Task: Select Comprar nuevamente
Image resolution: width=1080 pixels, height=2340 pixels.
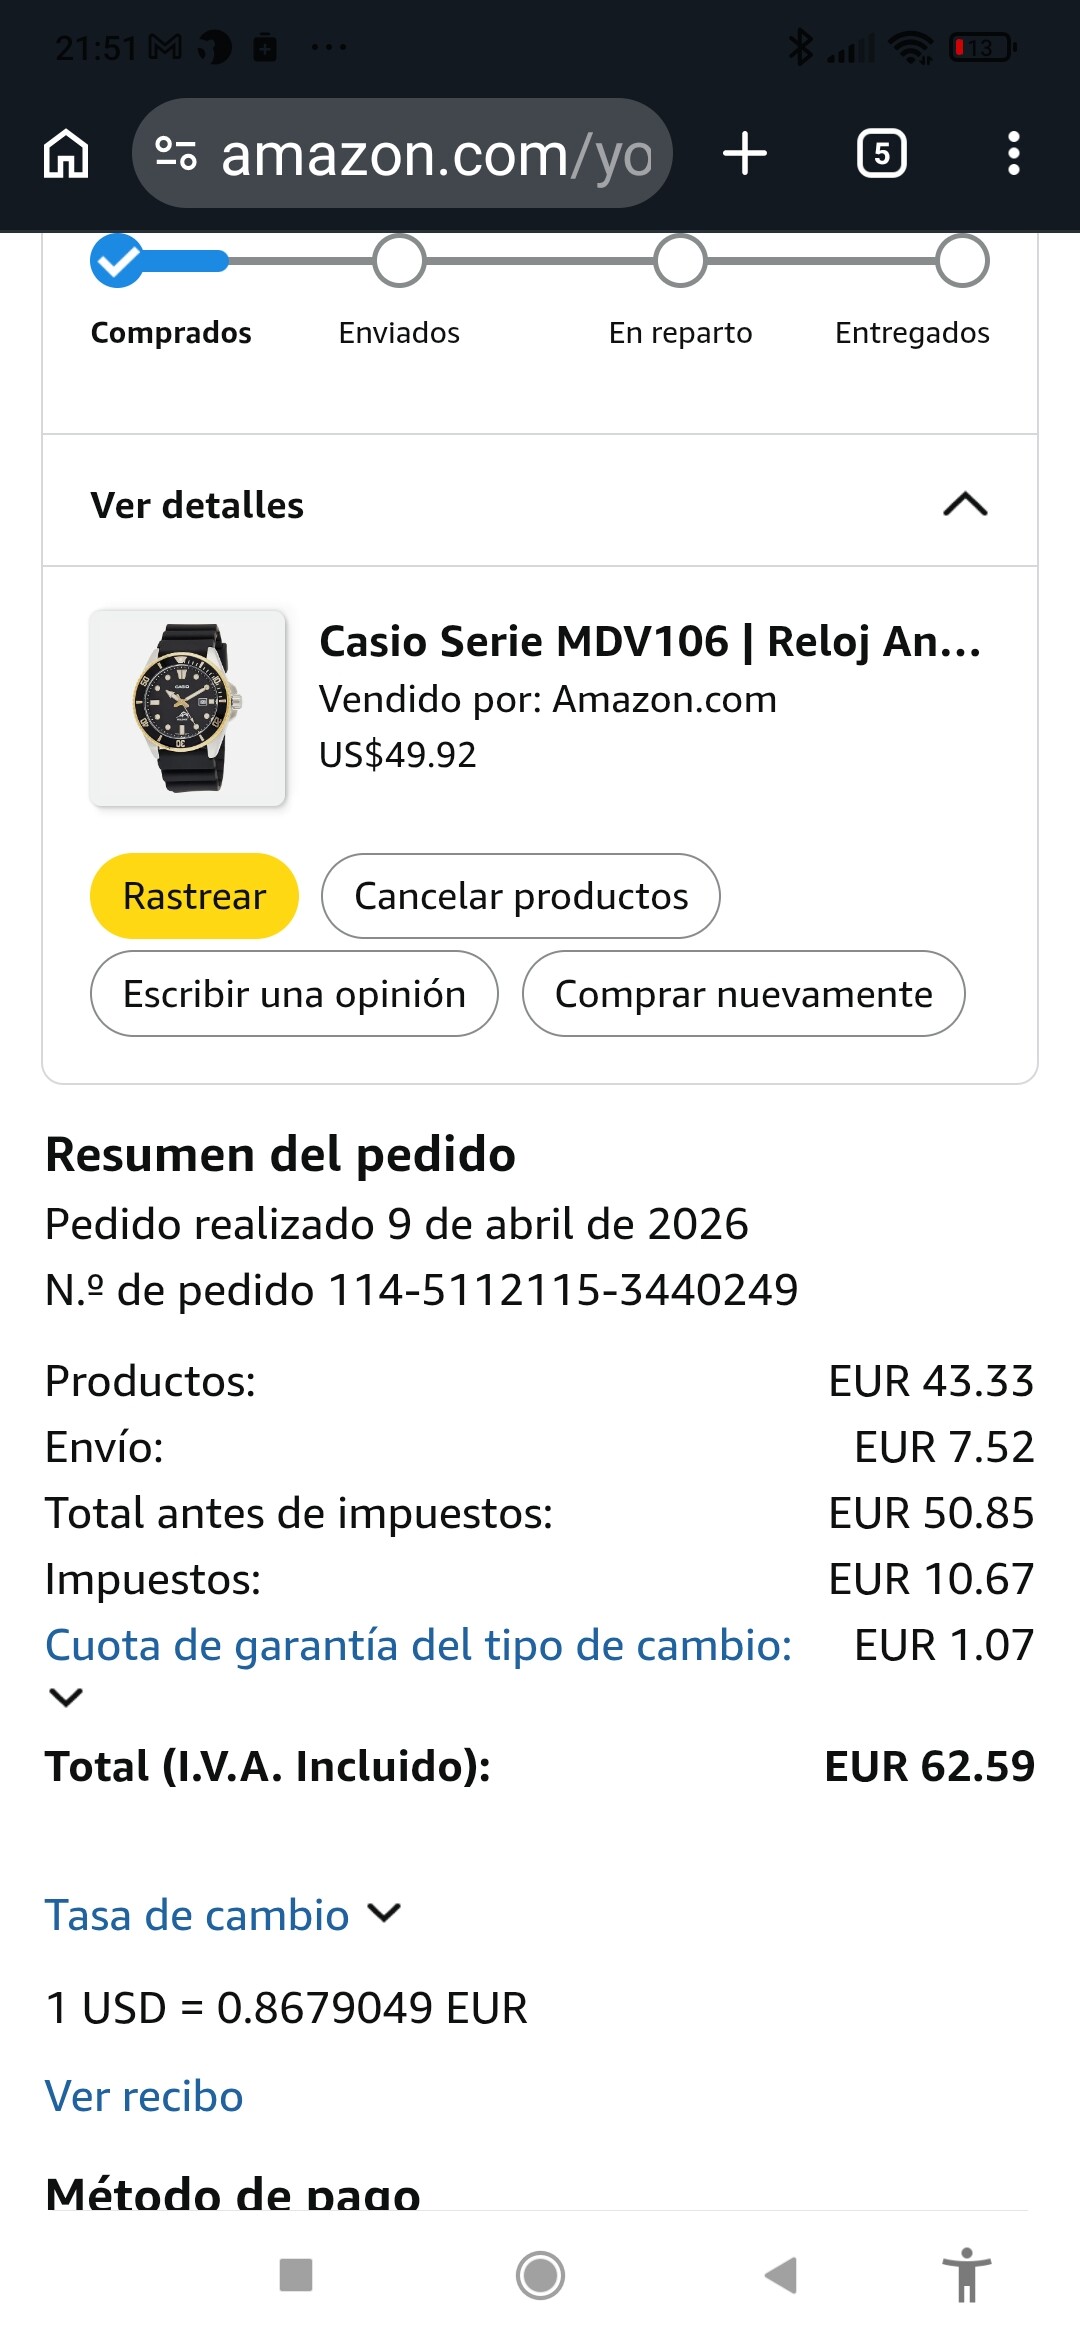Action: pos(743,994)
